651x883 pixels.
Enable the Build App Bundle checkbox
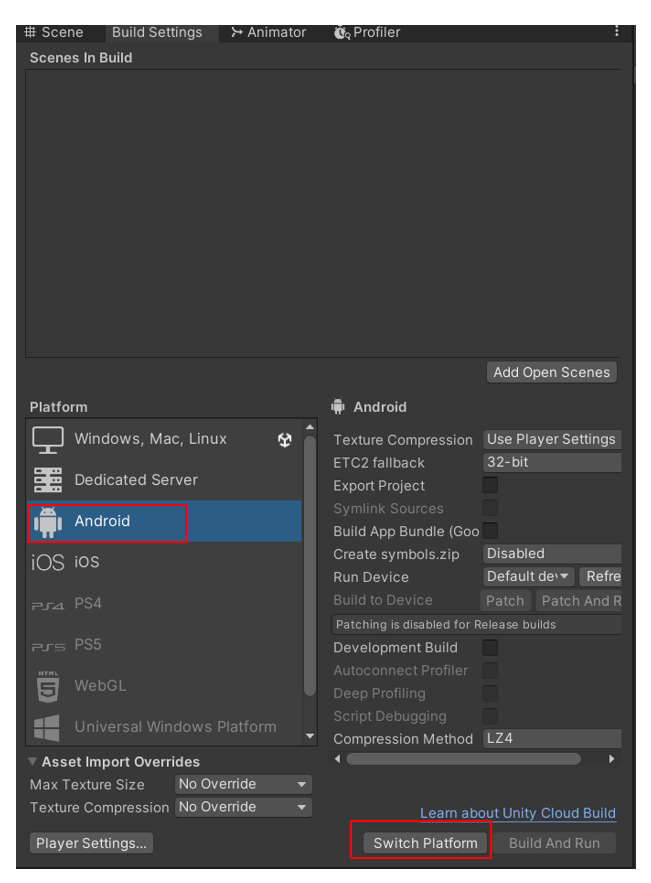pos(490,530)
